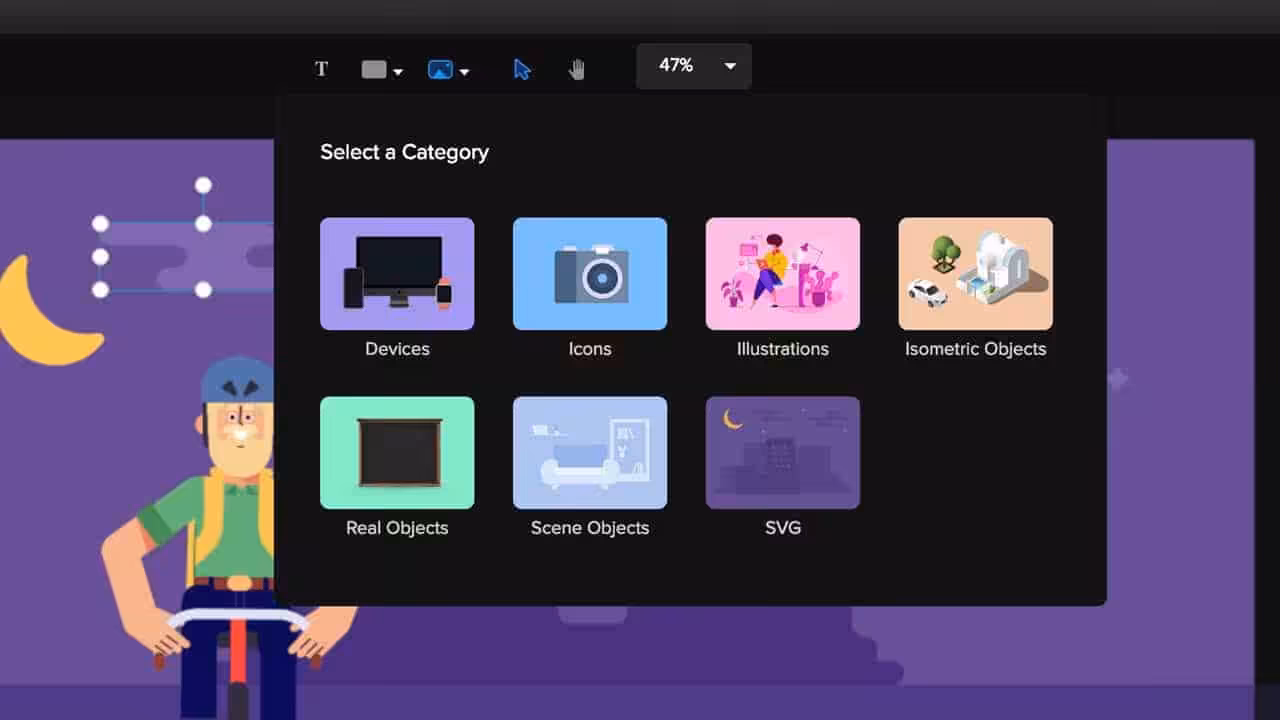Select the yellow crescent moon on canvas

pyautogui.click(x=40, y=320)
